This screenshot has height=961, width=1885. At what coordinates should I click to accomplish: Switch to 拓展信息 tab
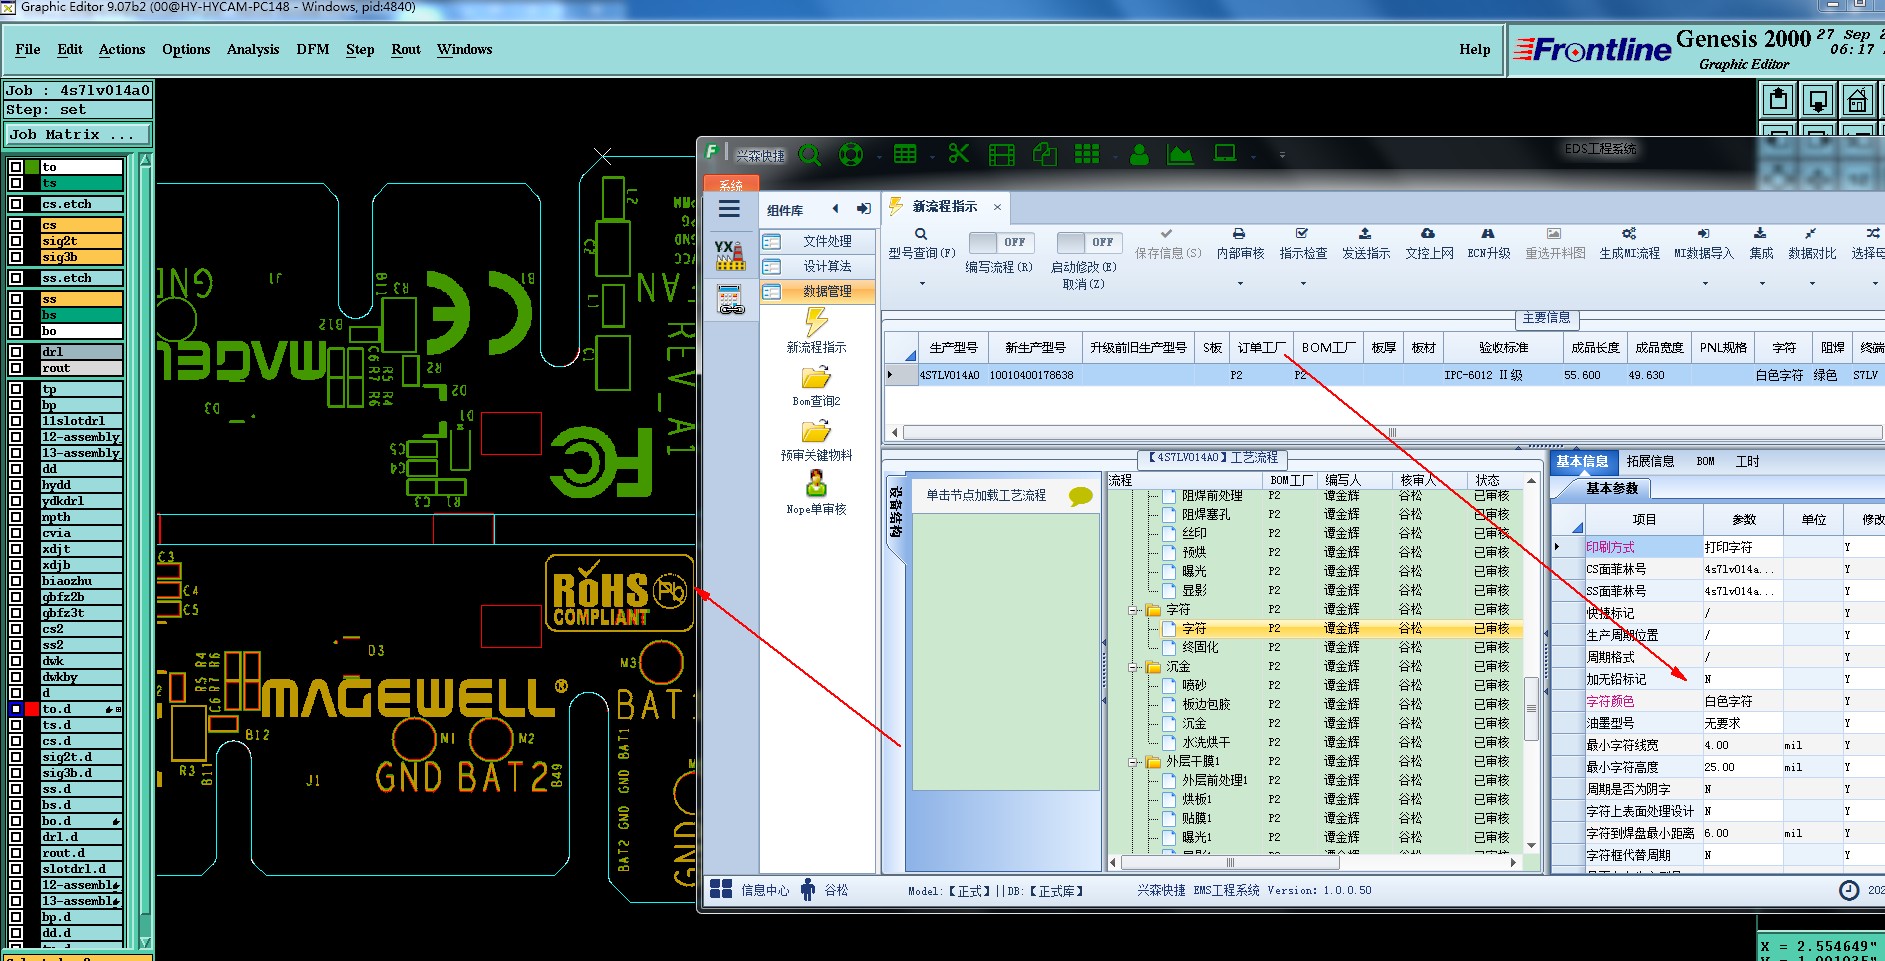tap(1650, 461)
